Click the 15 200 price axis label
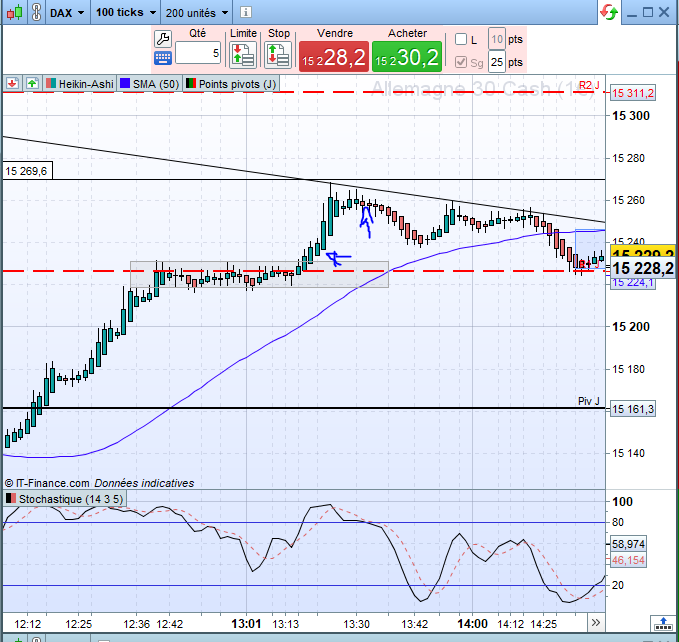Screen dimensions: 679x642 point(630,327)
